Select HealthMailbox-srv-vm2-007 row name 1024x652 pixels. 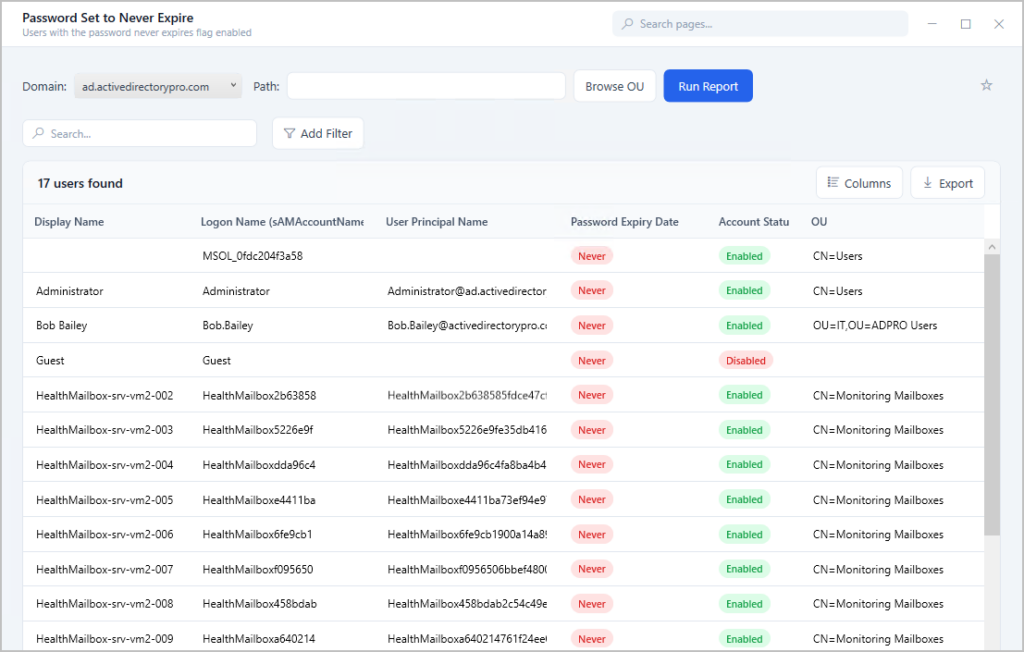point(104,570)
